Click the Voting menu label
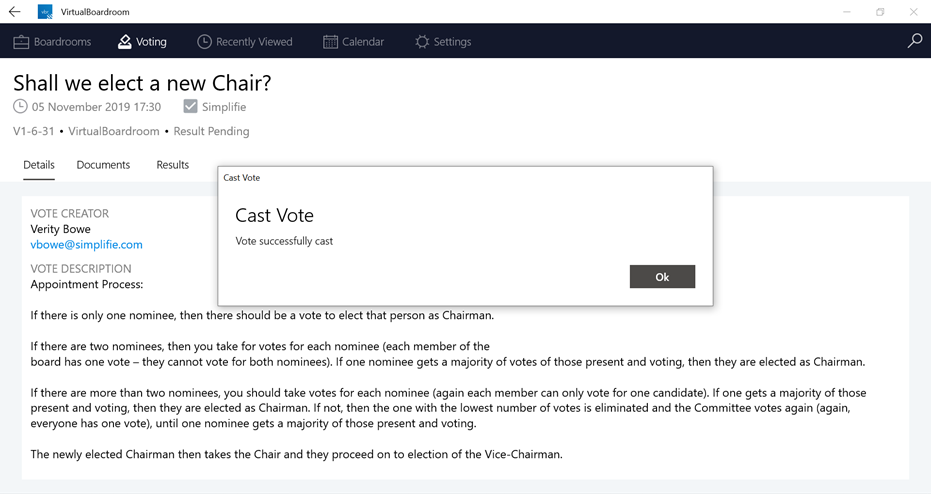The height and width of the screenshot is (494, 931). tap(151, 42)
